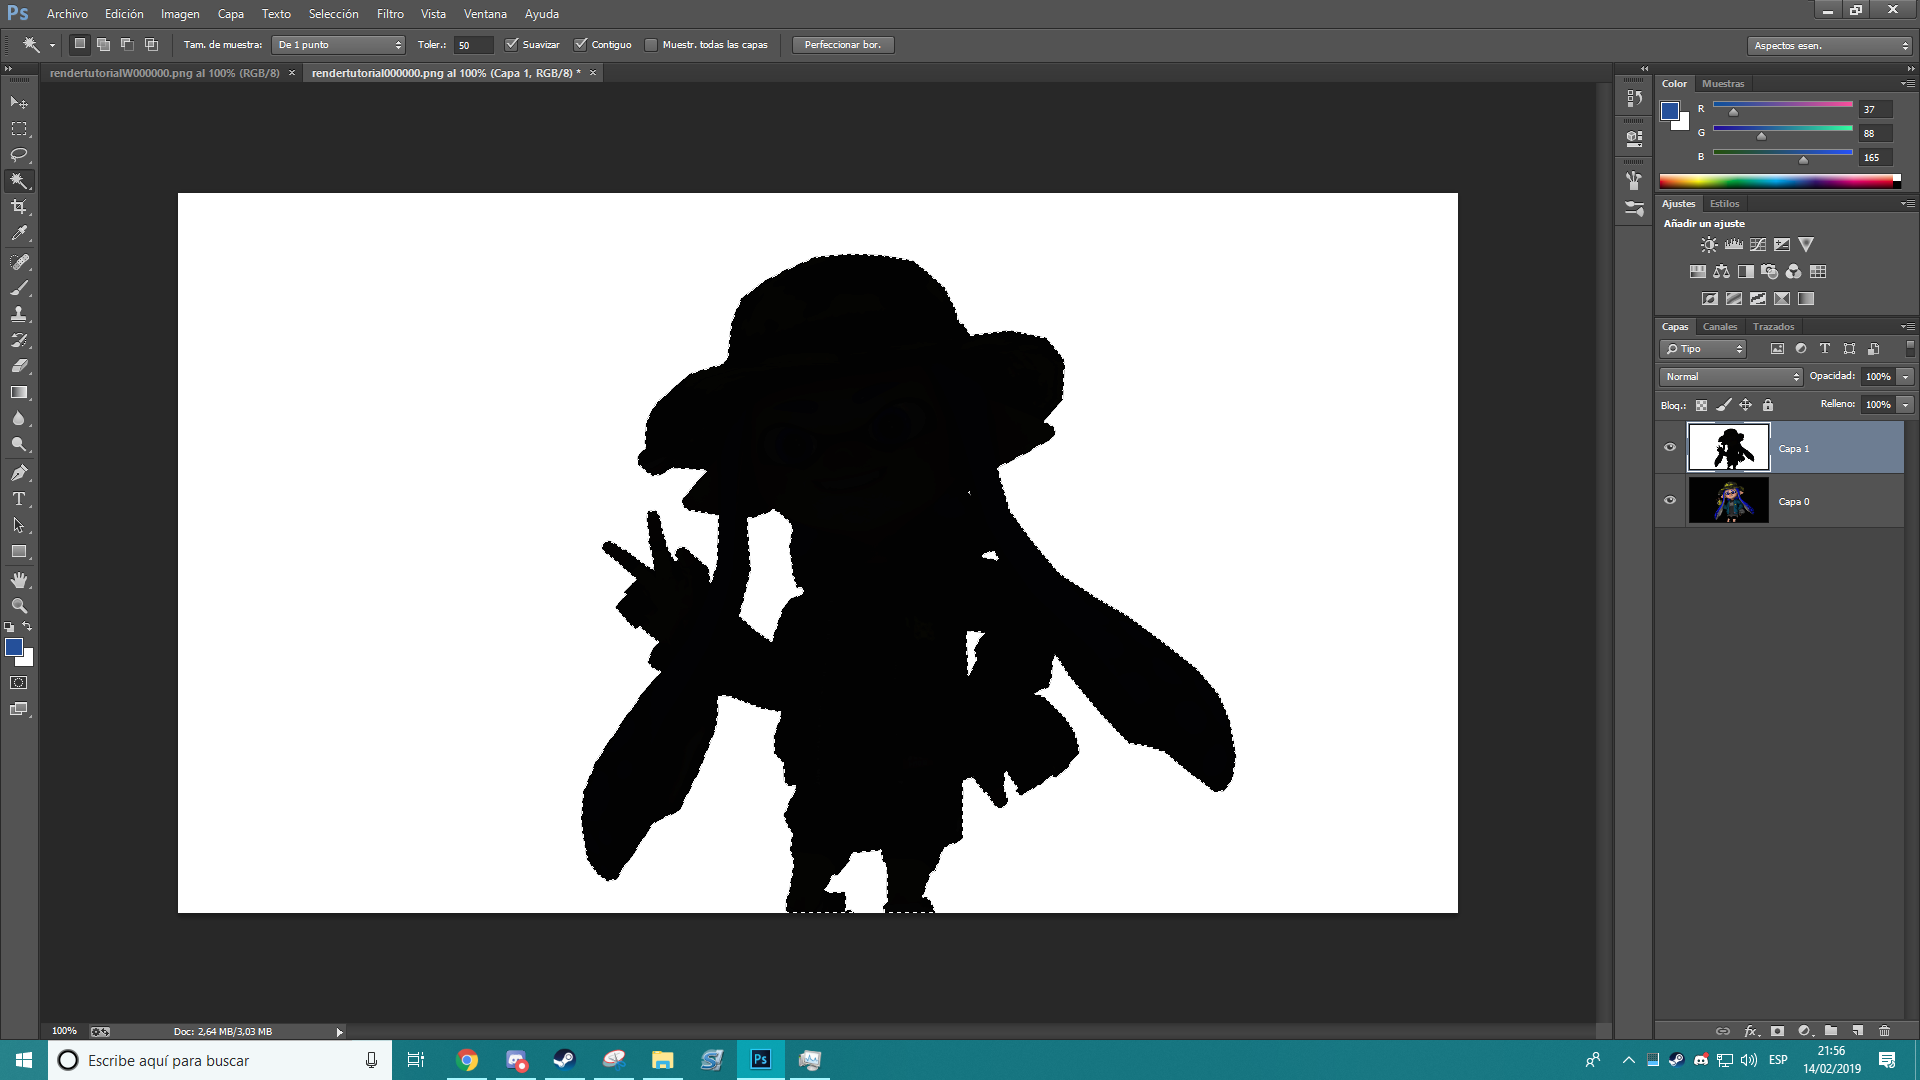The image size is (1920, 1080).
Task: Expand the Aspectos esen. workspace dropdown
Action: pos(1830,46)
